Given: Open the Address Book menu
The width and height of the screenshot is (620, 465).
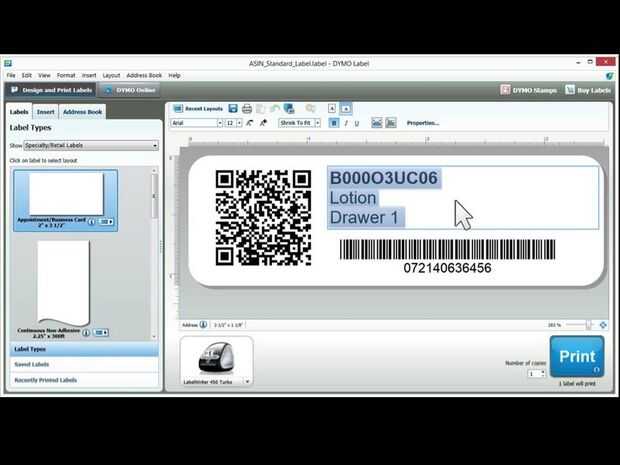Looking at the screenshot, I should click(144, 76).
